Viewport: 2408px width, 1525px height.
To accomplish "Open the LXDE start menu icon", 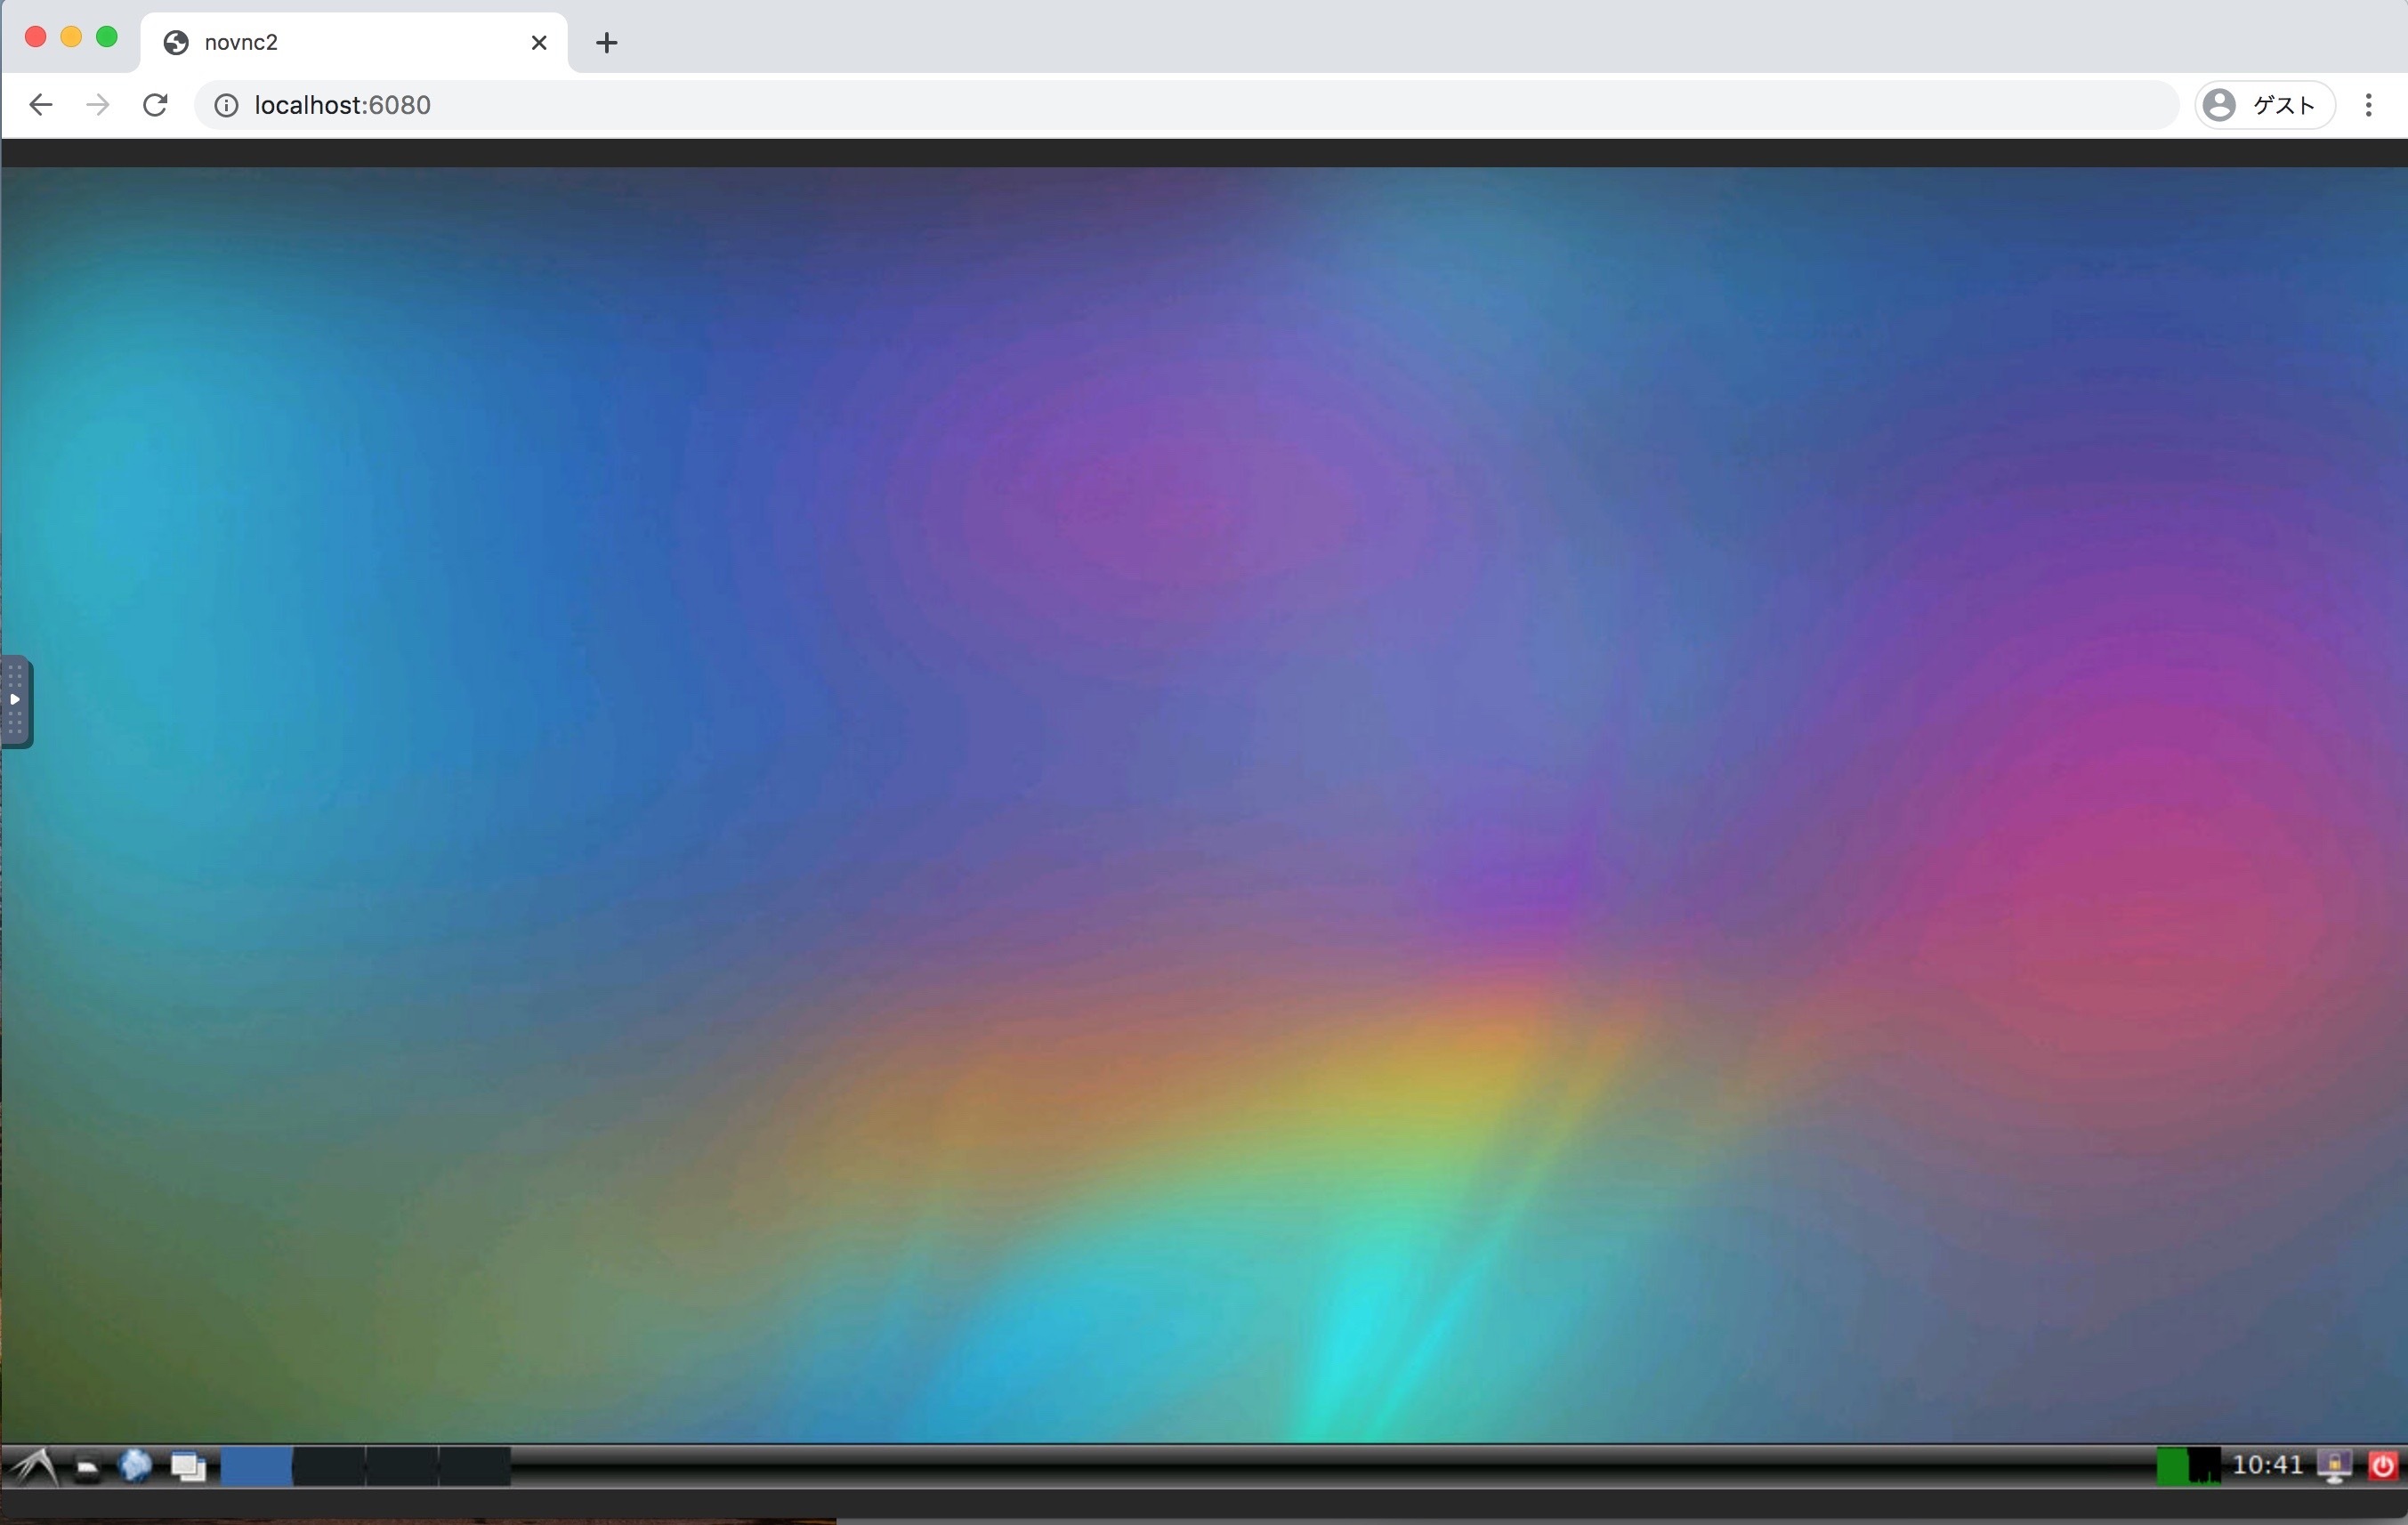I will click(x=35, y=1467).
